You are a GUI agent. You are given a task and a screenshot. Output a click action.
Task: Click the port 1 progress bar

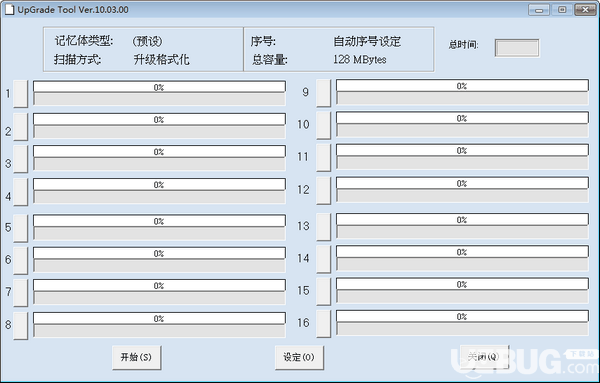tap(159, 87)
